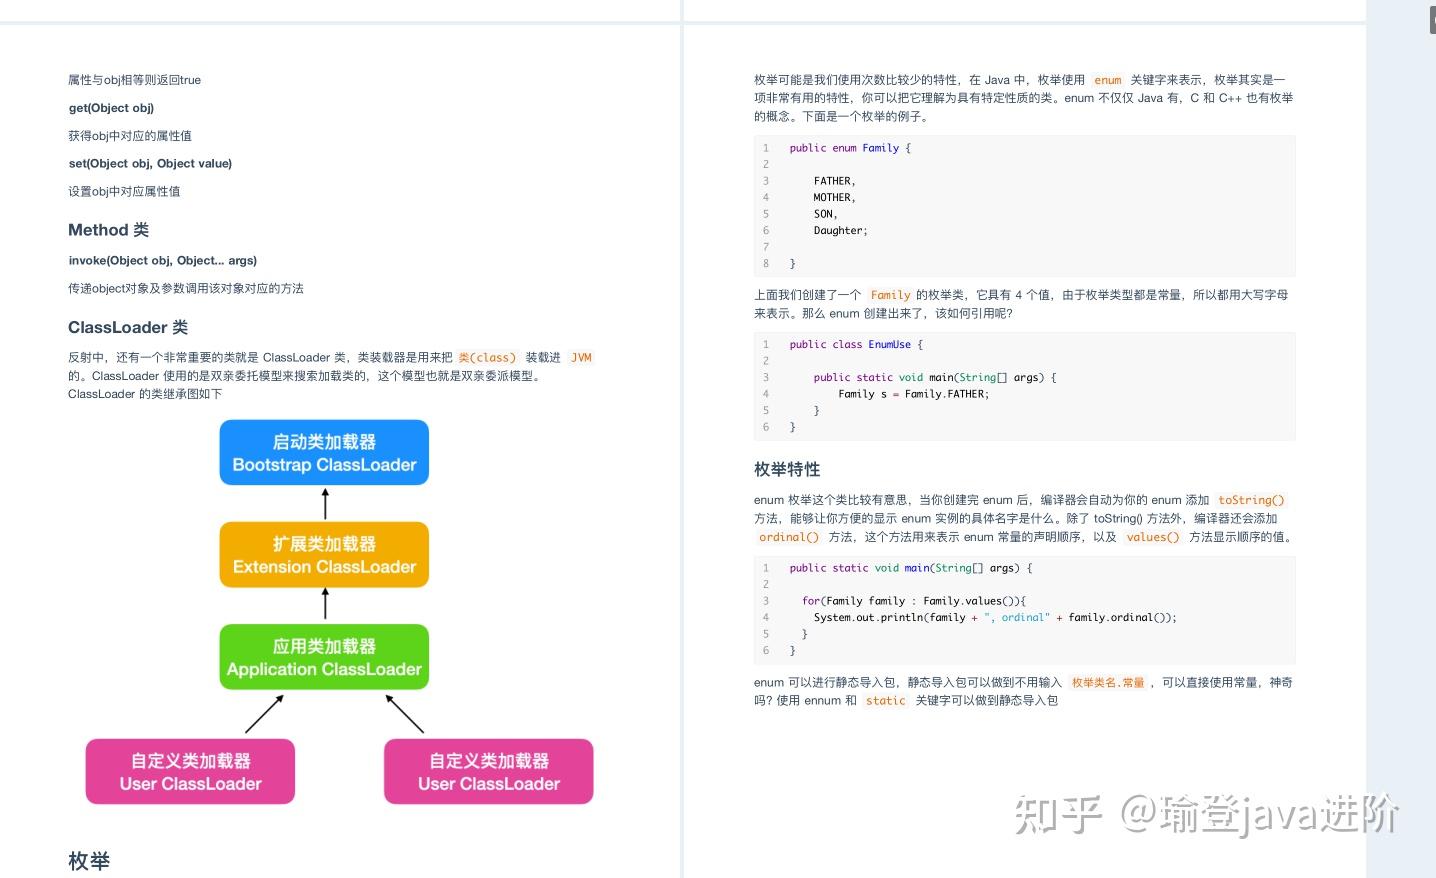
Task: Click the highlighted Family class reference
Action: pos(890,295)
